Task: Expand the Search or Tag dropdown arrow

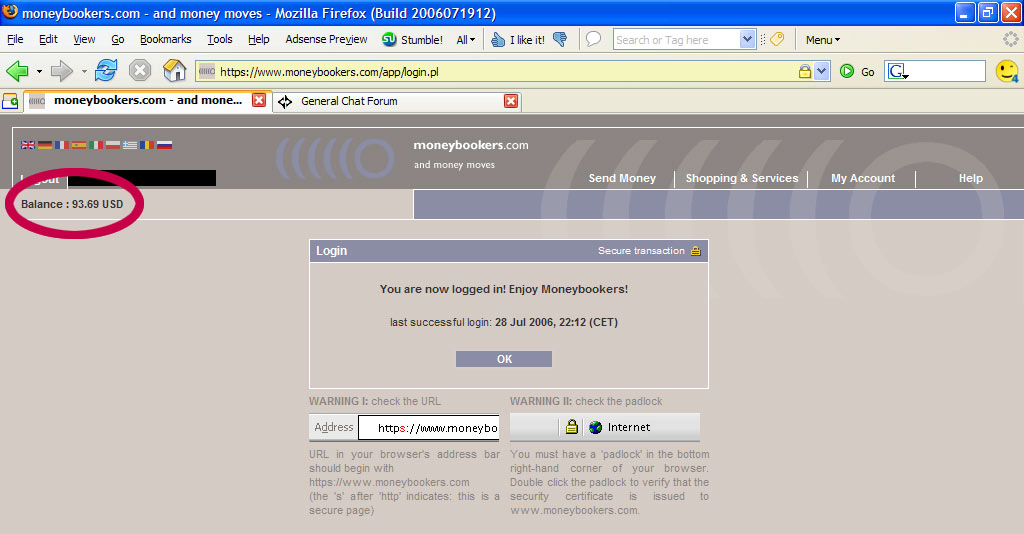Action: pos(748,39)
